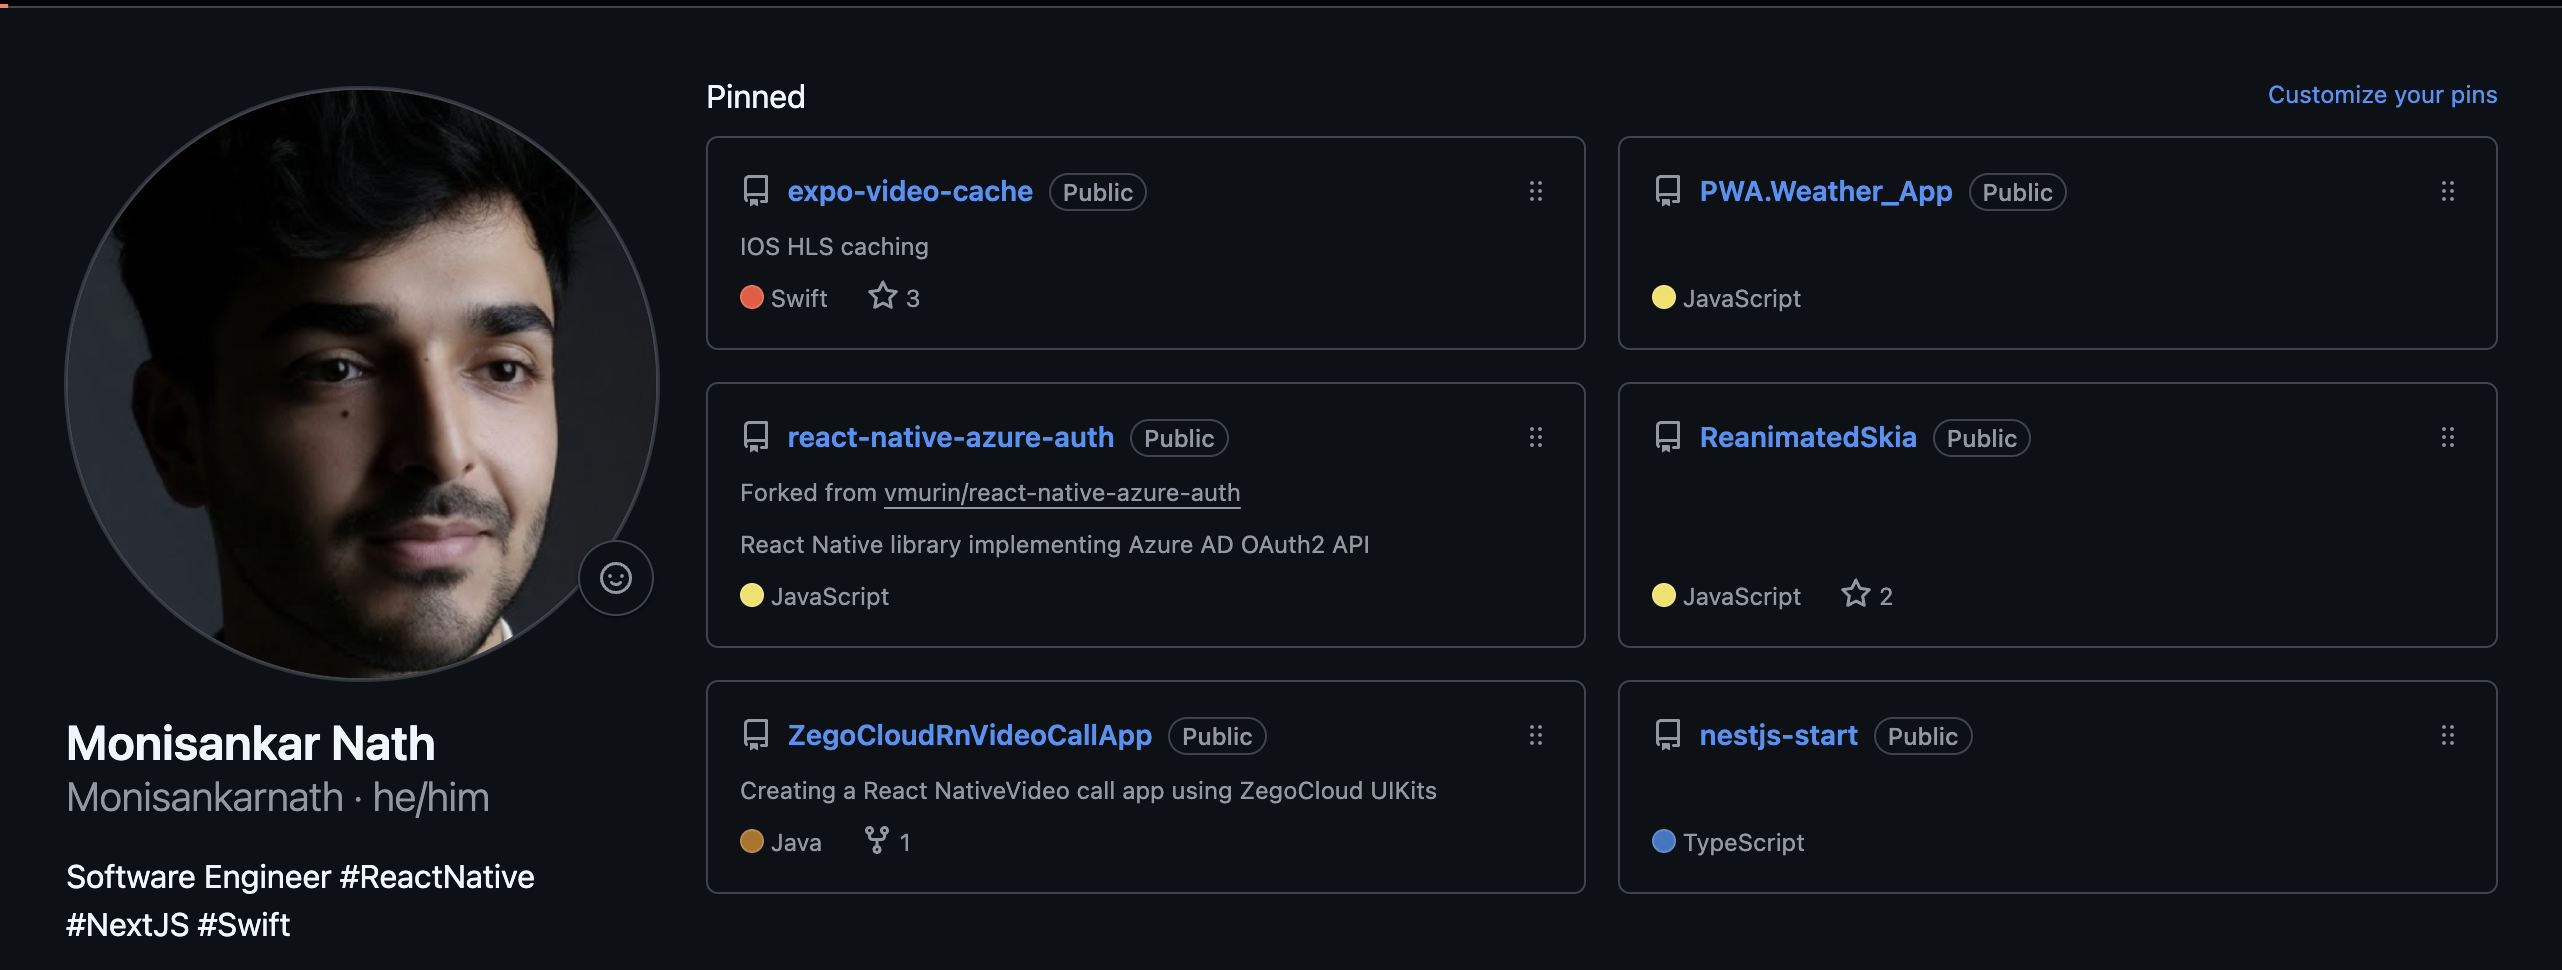Click the fork icon on ZegoCloudRnVideoCallApp
2562x970 pixels.
point(877,840)
